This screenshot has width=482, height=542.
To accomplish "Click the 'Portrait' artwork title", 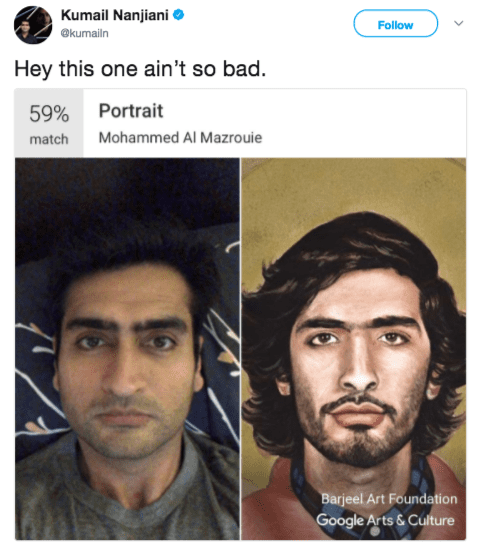I will coord(131,111).
